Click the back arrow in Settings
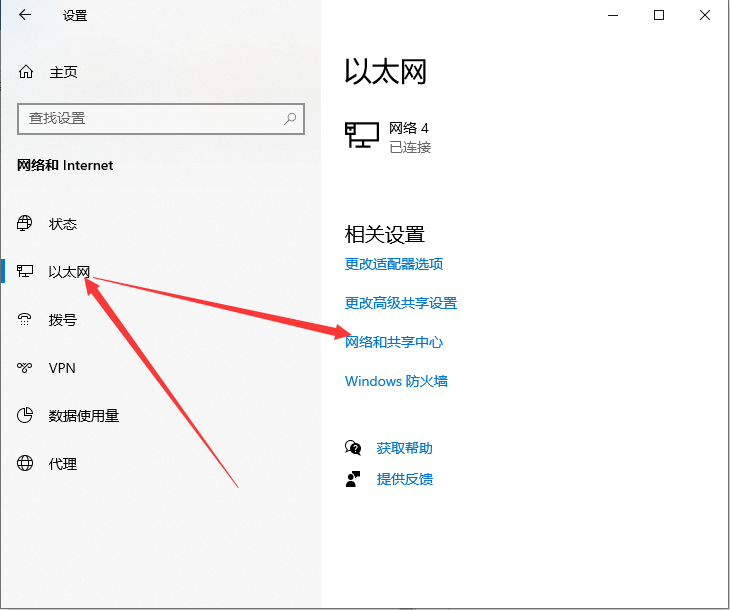Screen dimensions: 730x610 [26, 15]
